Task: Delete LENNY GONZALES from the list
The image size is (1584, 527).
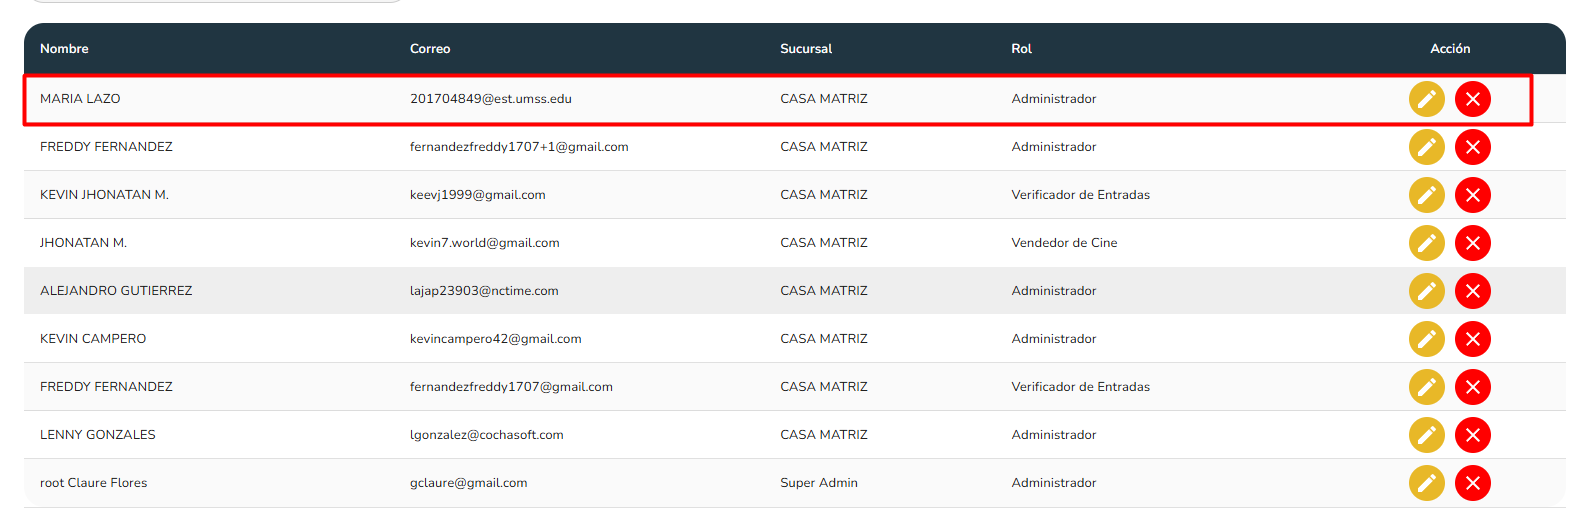Action: [1472, 435]
